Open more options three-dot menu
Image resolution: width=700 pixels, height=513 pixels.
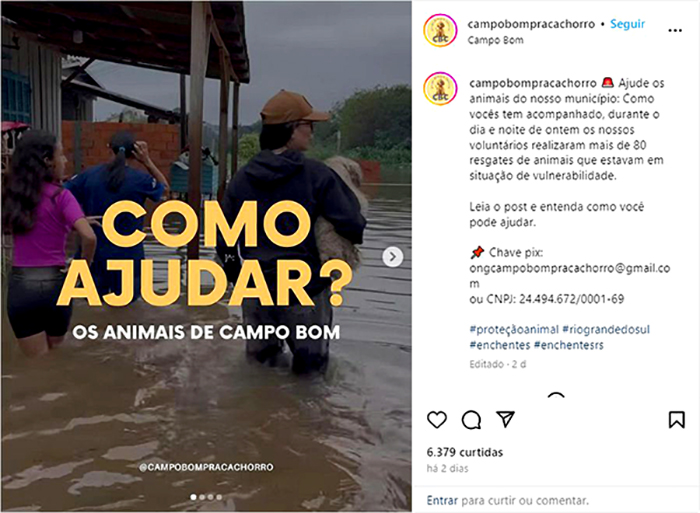point(675,30)
